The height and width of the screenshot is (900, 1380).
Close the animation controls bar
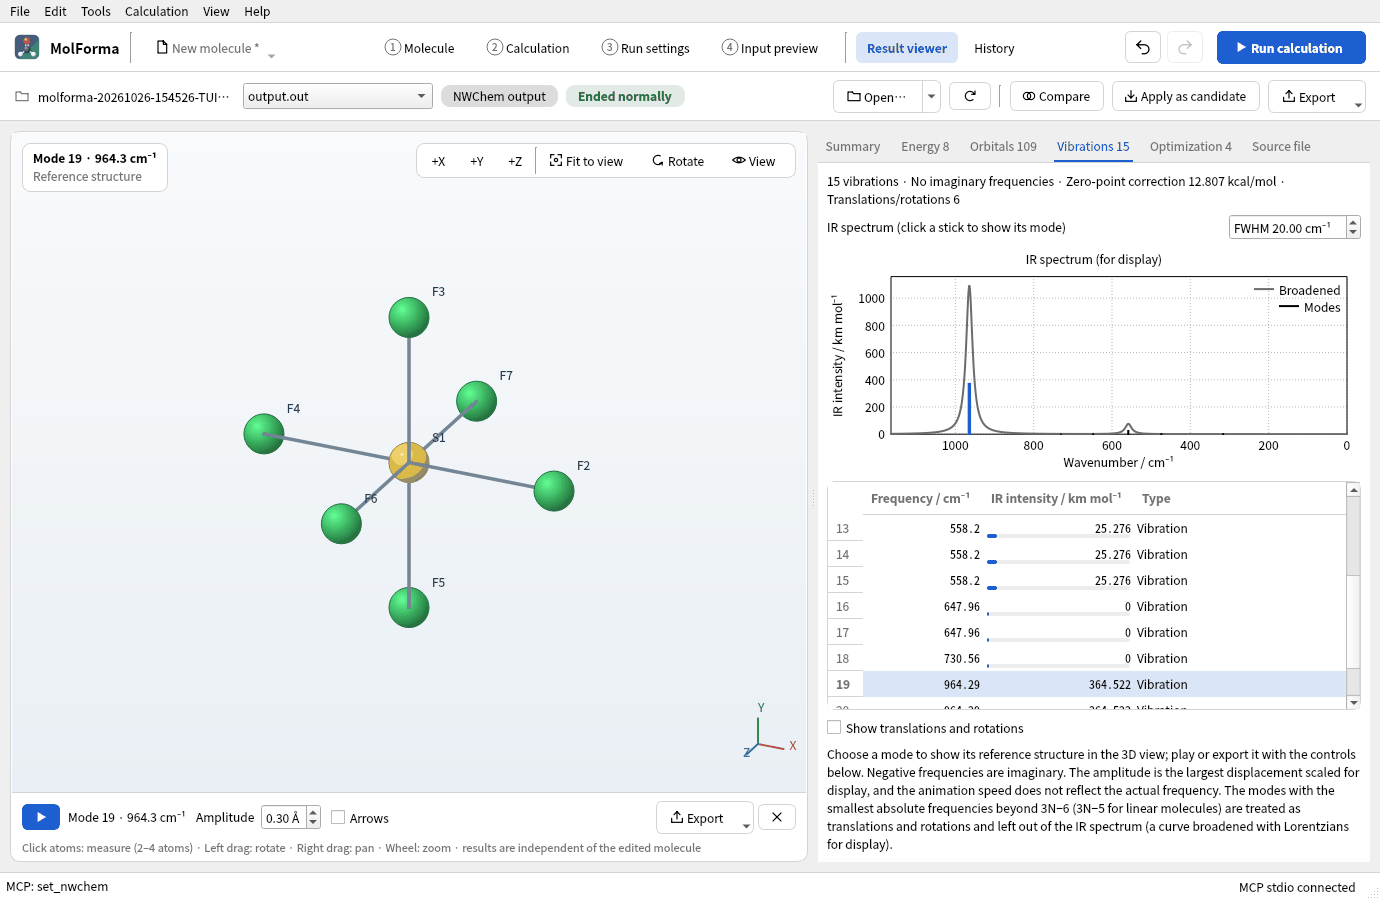[x=777, y=817]
